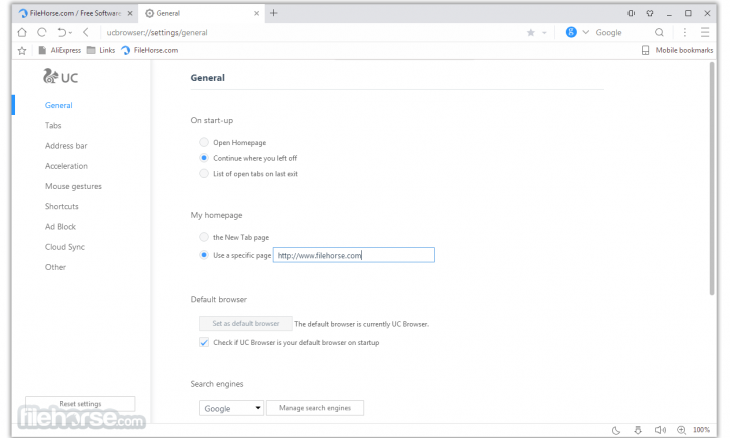Click the homepage URL input field

(354, 255)
